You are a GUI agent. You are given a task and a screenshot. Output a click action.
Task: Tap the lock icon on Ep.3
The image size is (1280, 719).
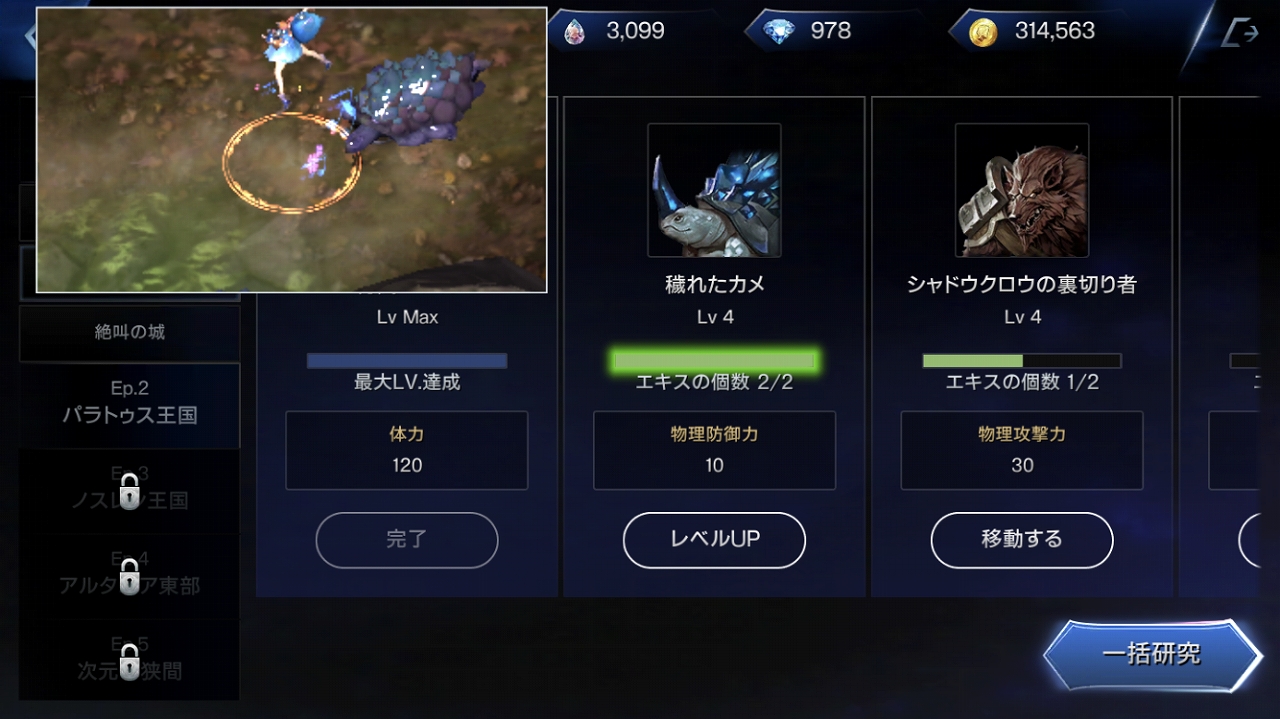click(x=129, y=491)
